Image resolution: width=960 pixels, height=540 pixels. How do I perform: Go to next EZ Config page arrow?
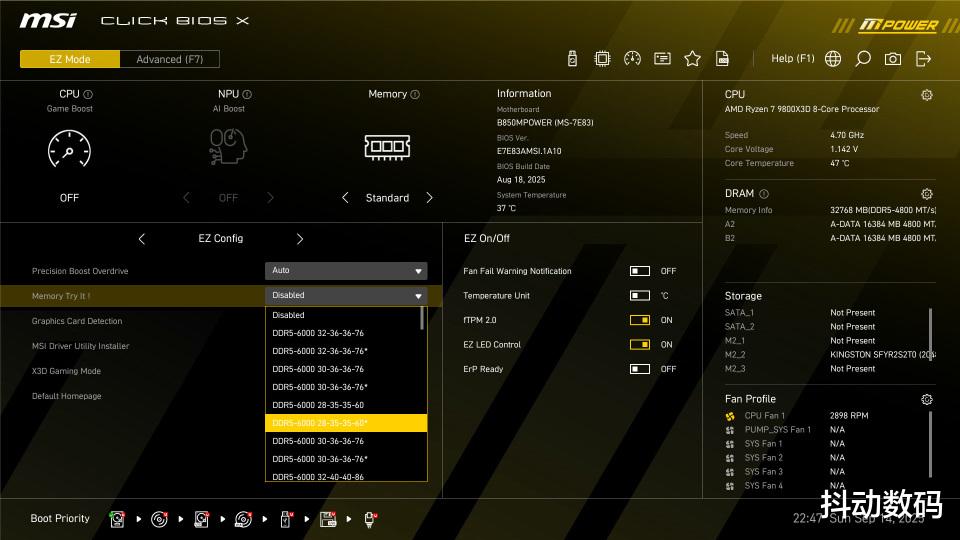pos(300,239)
